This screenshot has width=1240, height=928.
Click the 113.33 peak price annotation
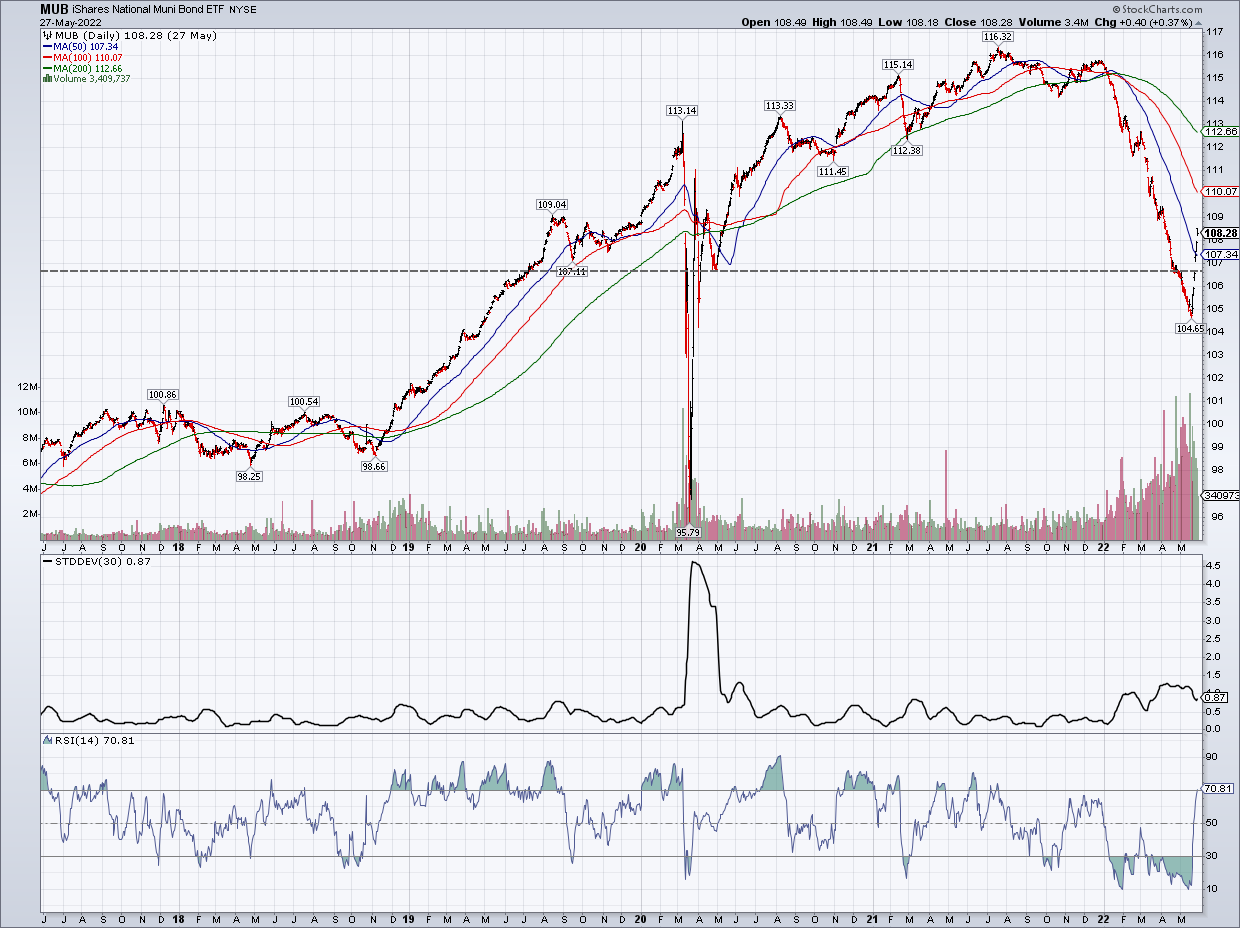[x=779, y=105]
